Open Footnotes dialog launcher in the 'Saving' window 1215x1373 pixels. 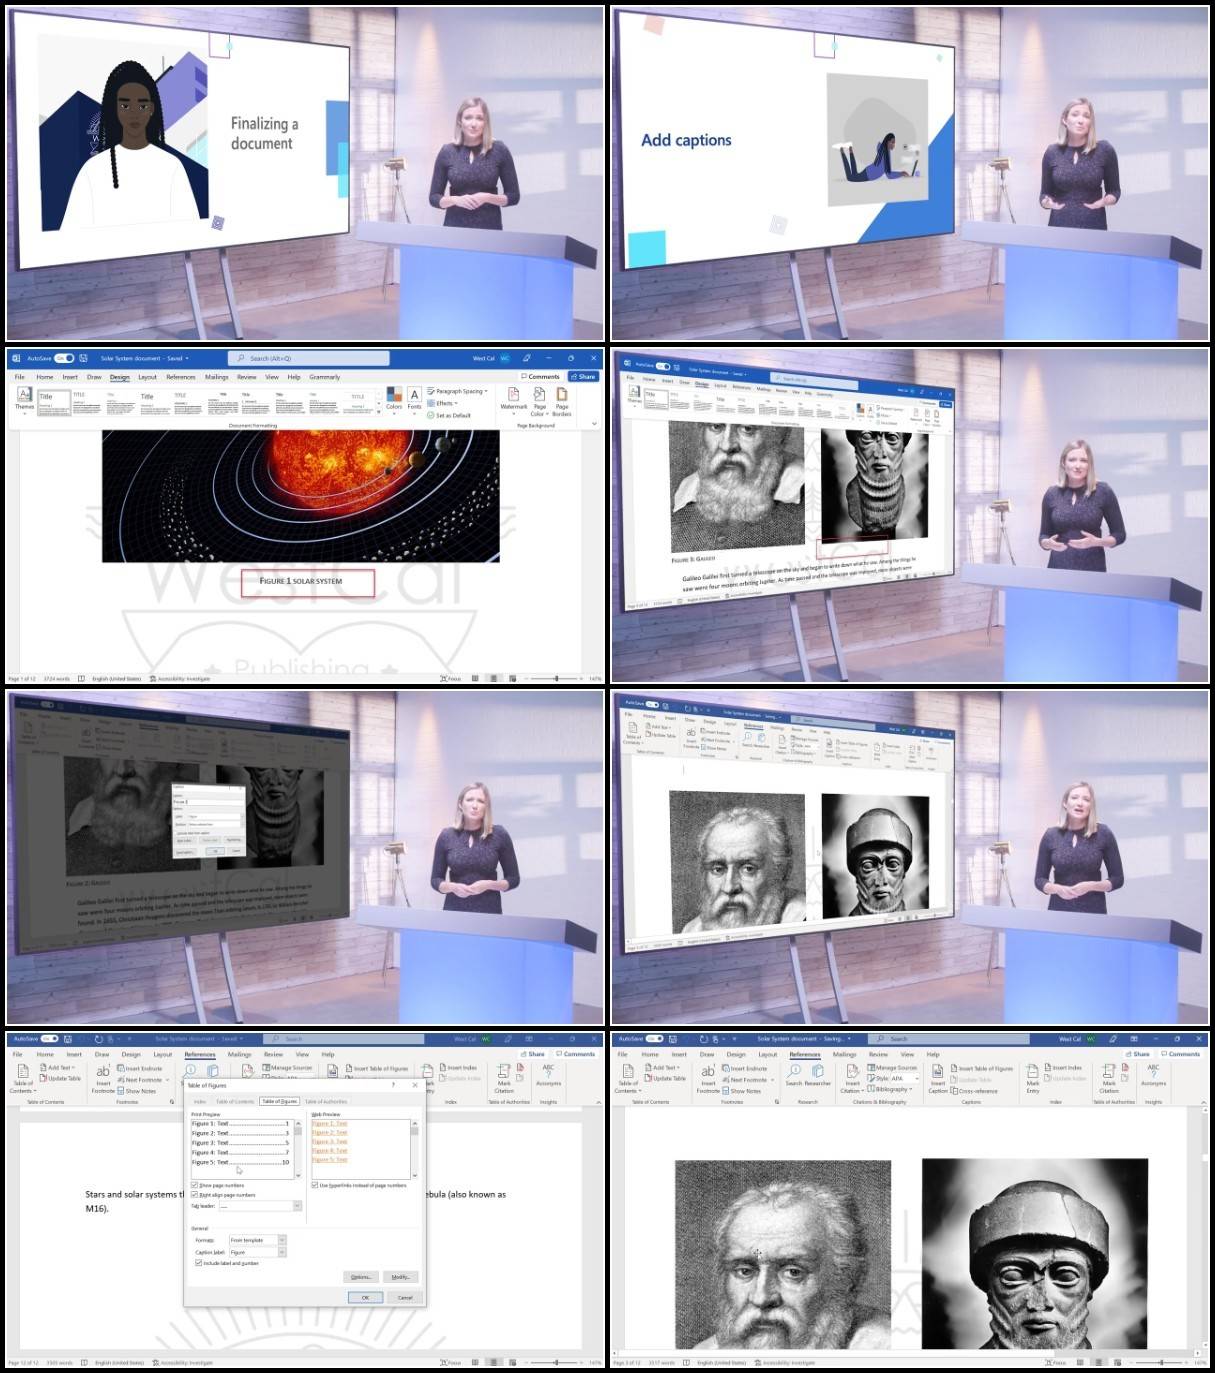775,1102
